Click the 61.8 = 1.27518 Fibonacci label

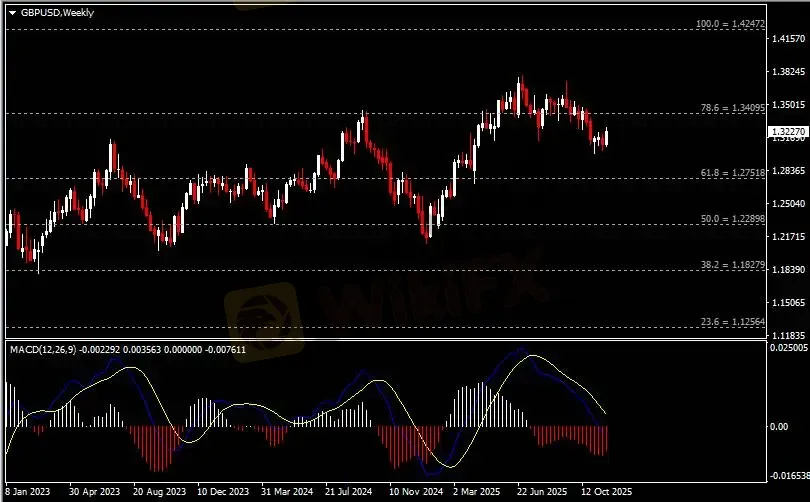[732, 173]
